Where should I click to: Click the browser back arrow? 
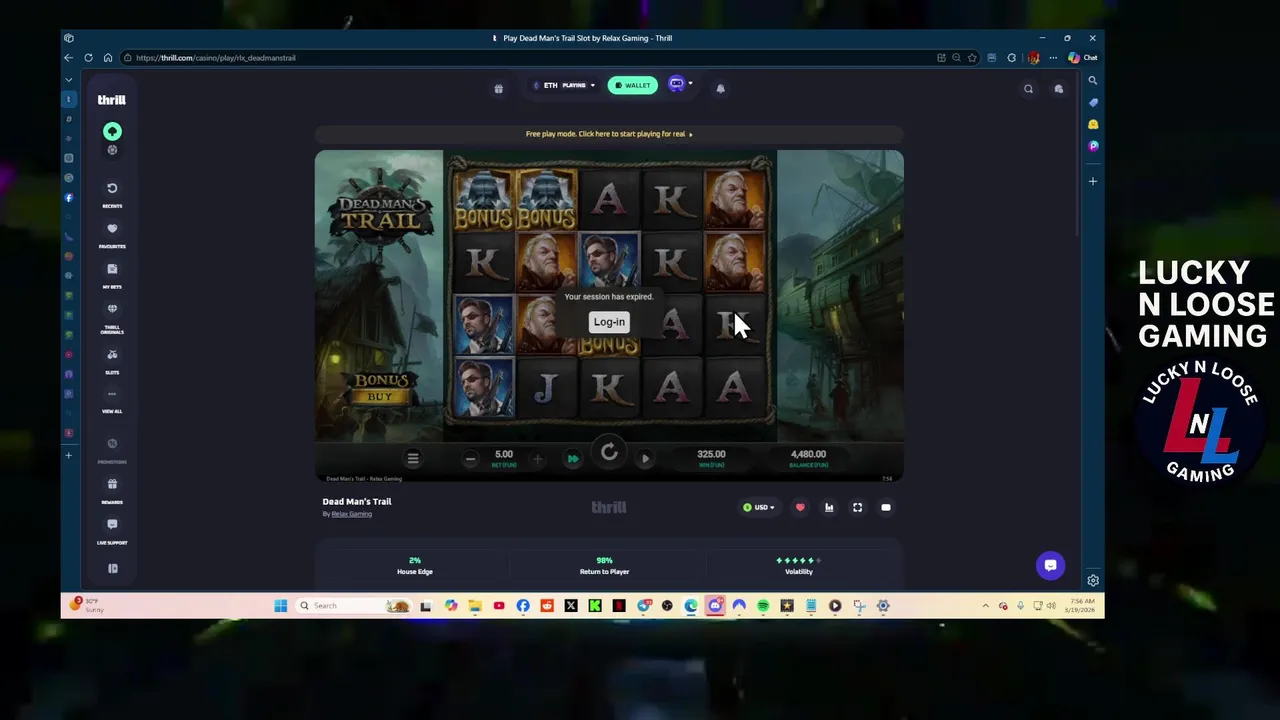(x=68, y=58)
